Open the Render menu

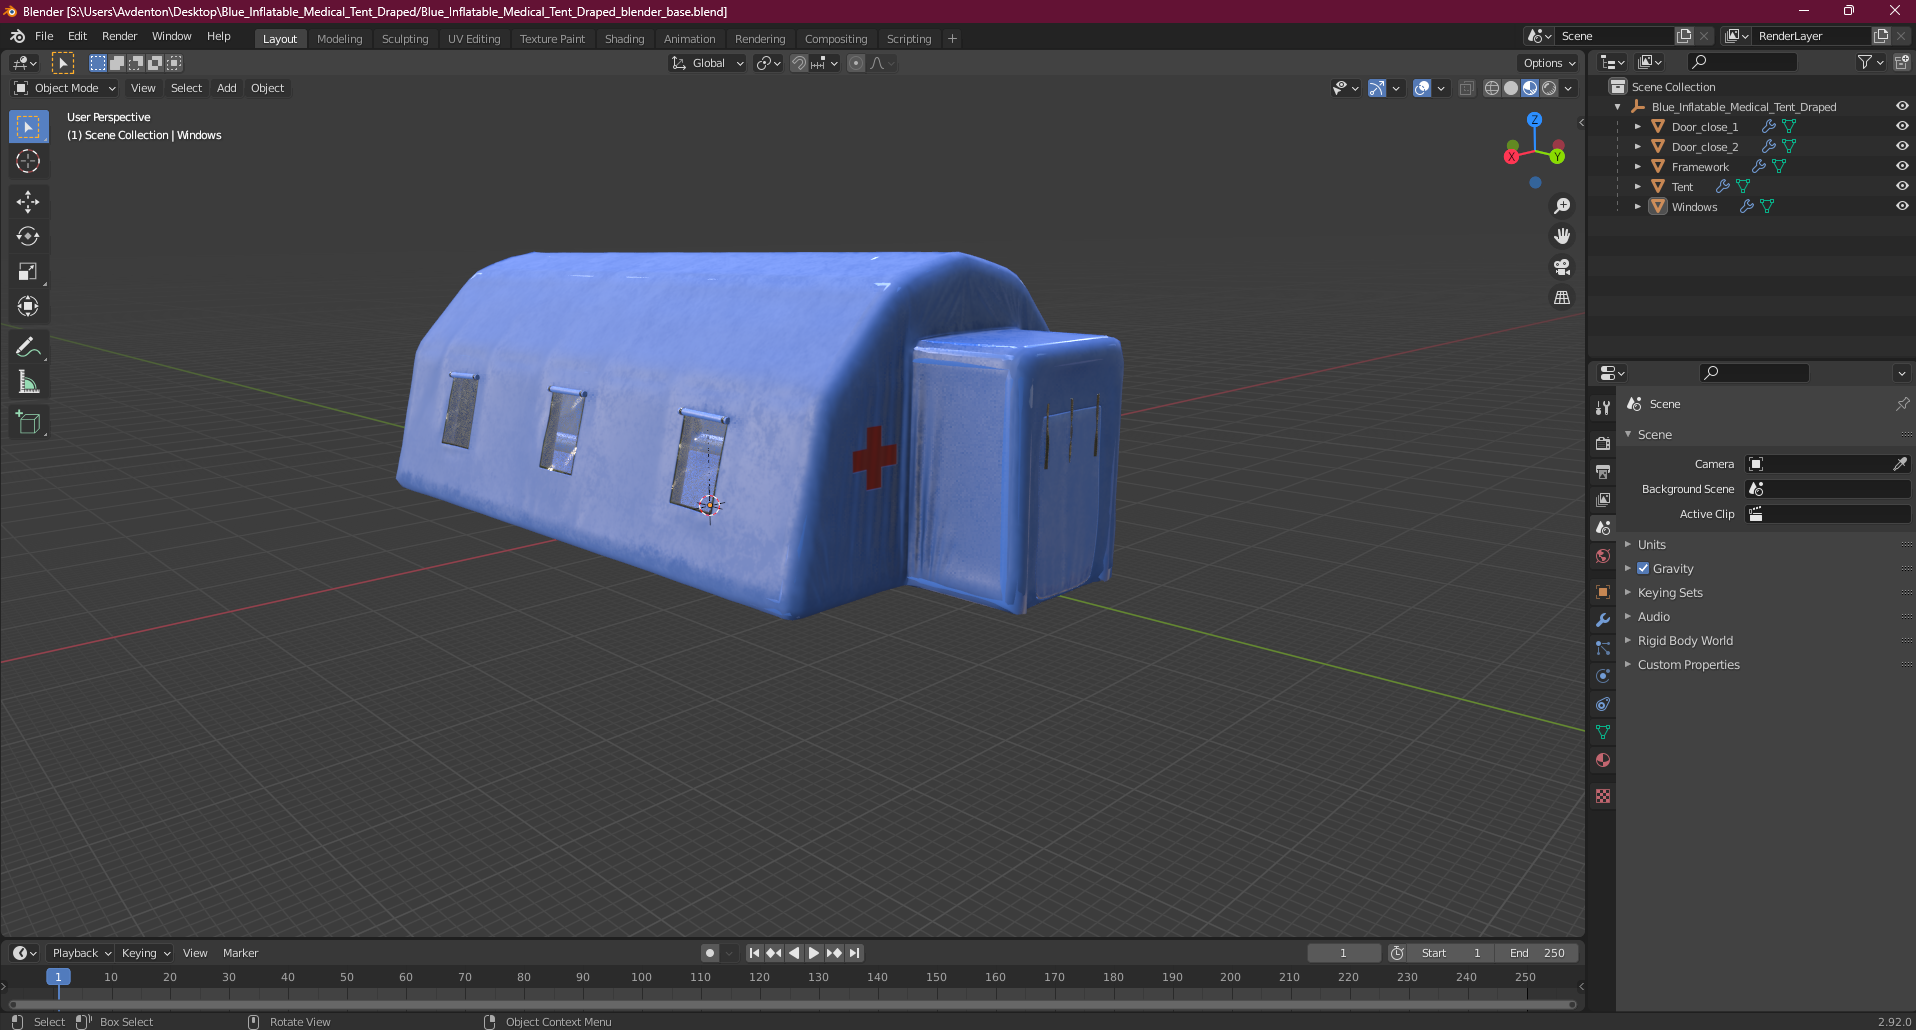(x=119, y=36)
